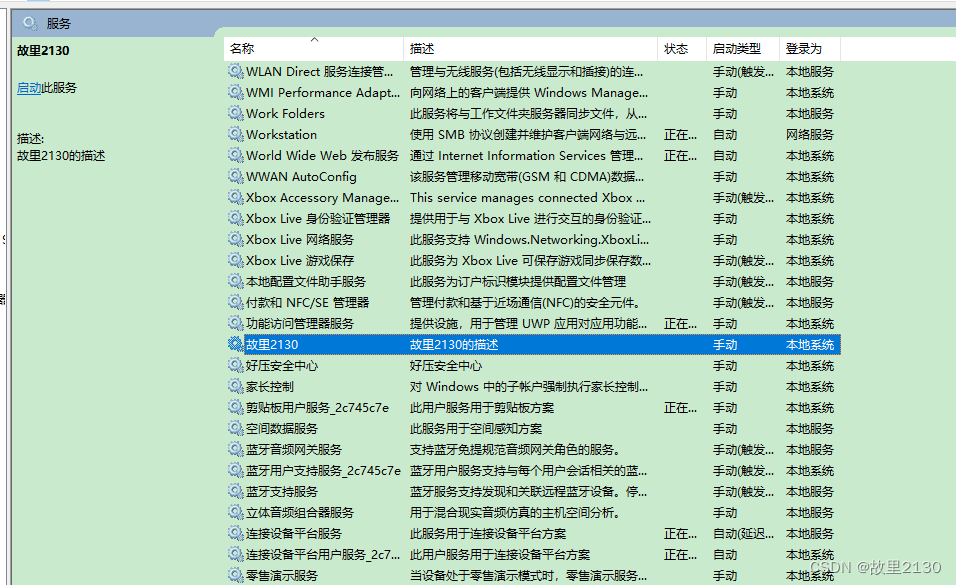The width and height of the screenshot is (956, 585).
Task: Click gear icon next to 家长控制
Action: (236, 387)
